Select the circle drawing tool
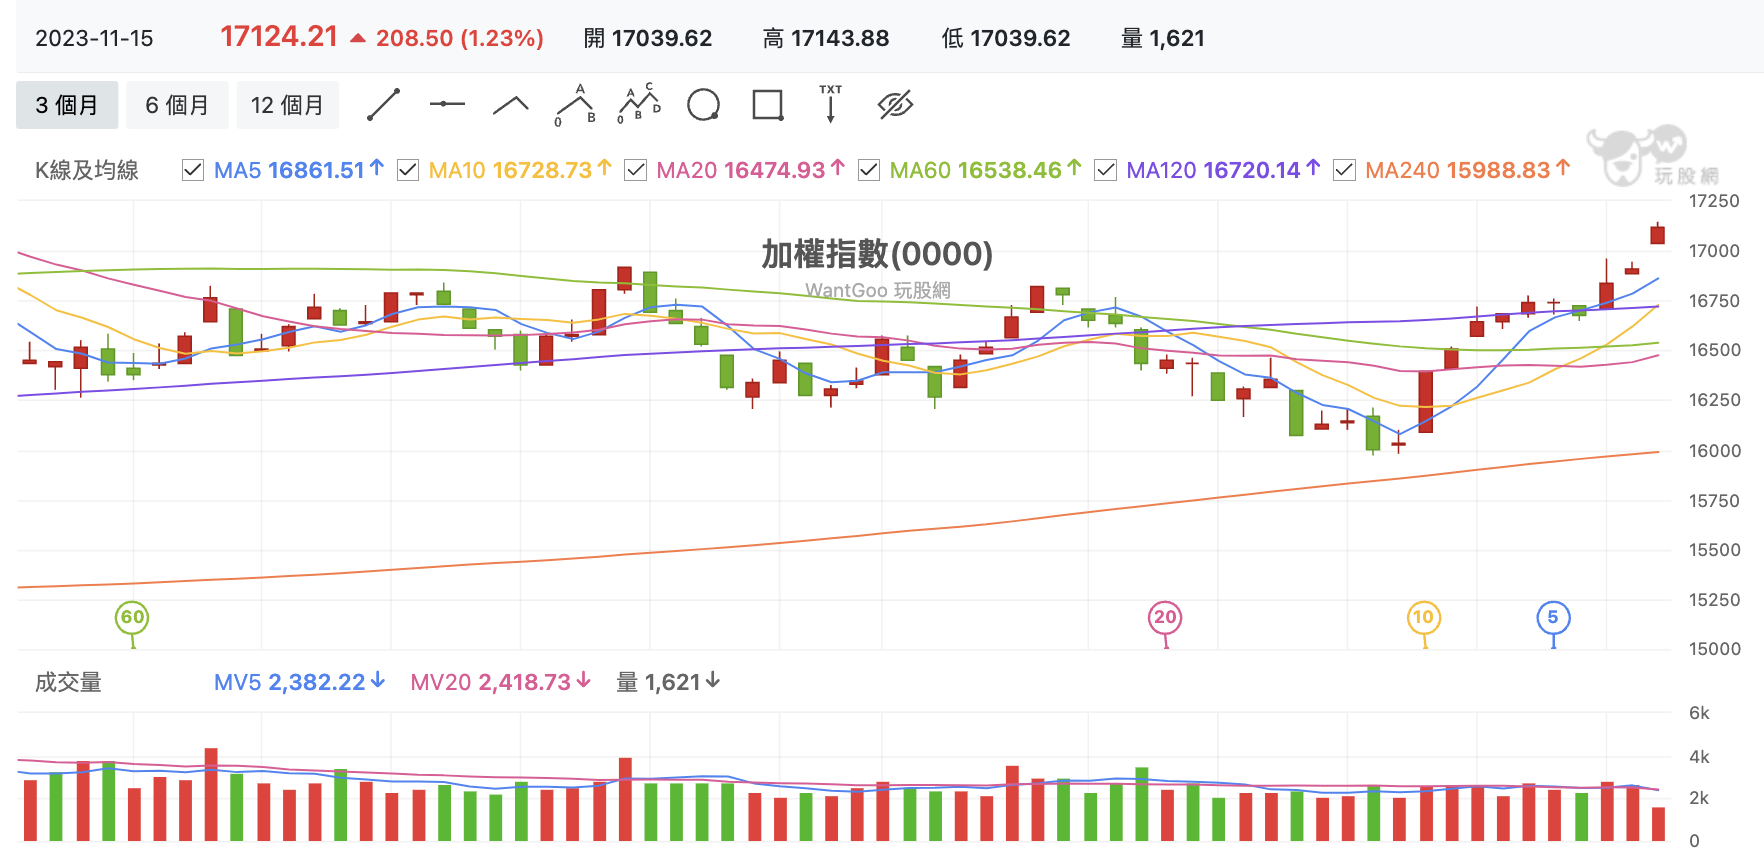1764x856 pixels. click(x=704, y=104)
